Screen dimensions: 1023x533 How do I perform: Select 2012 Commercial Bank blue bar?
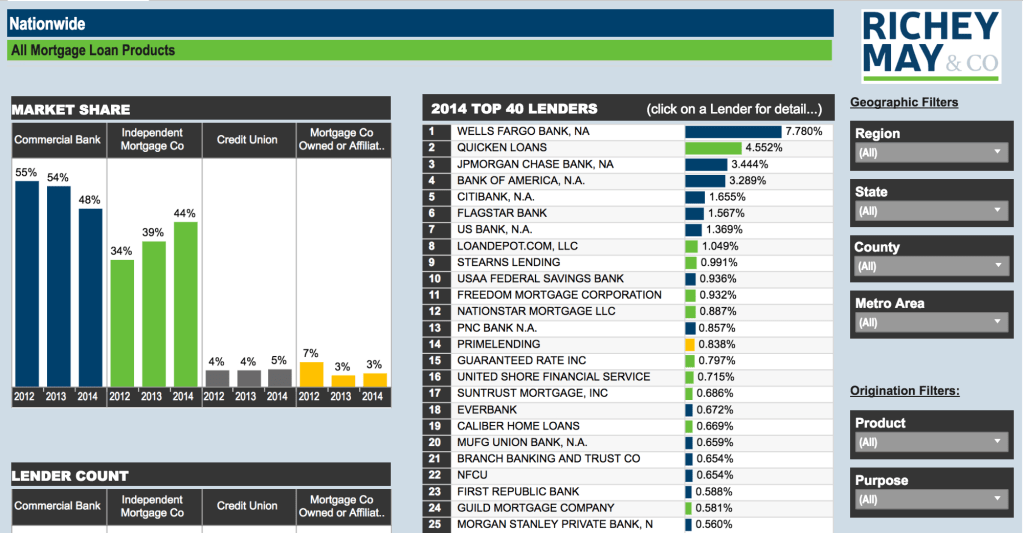(27, 283)
